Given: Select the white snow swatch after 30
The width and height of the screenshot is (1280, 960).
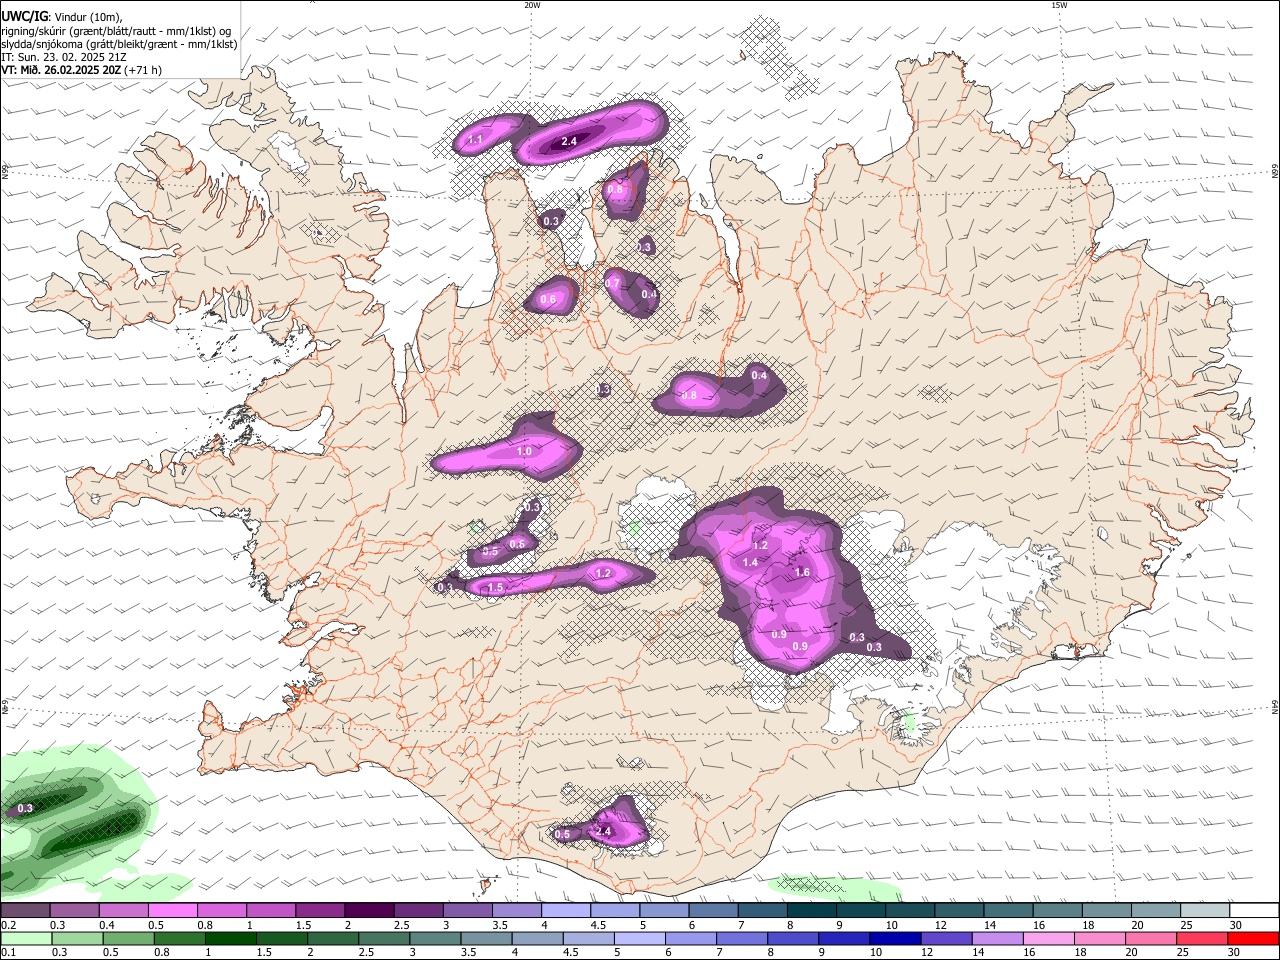Looking at the screenshot, I should click(1254, 911).
